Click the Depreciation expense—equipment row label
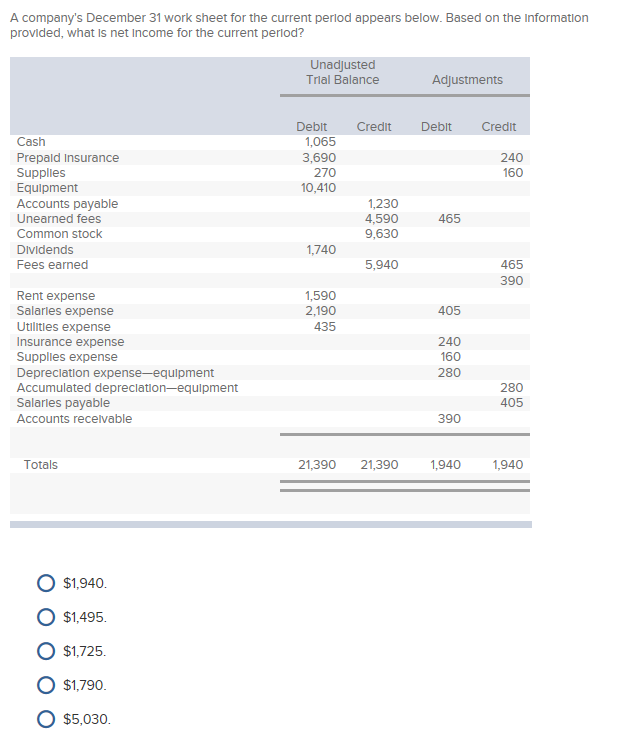Screen dimensions: 621x749 pyautogui.click(x=115, y=373)
